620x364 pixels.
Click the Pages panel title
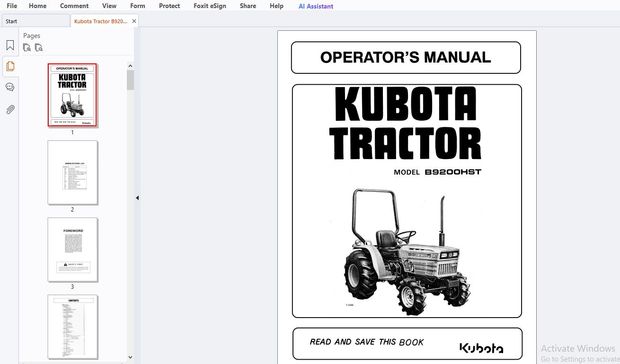pyautogui.click(x=32, y=36)
